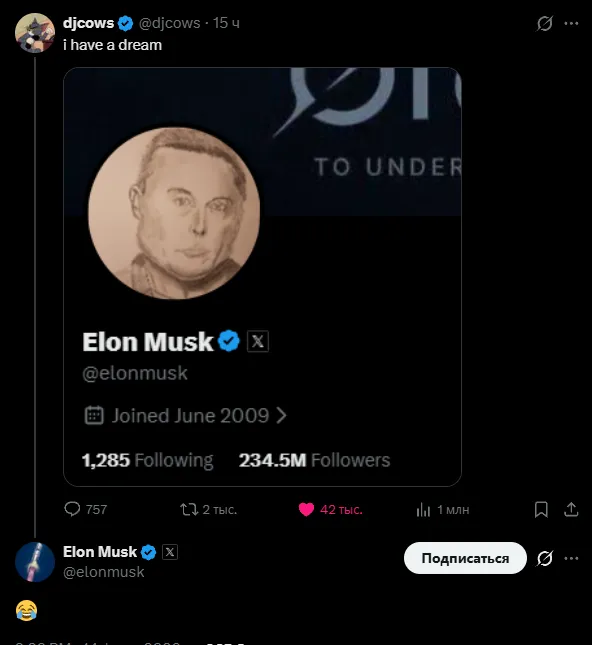Share the tweet using upload arrow icon
This screenshot has height=645, width=592.
(x=571, y=510)
